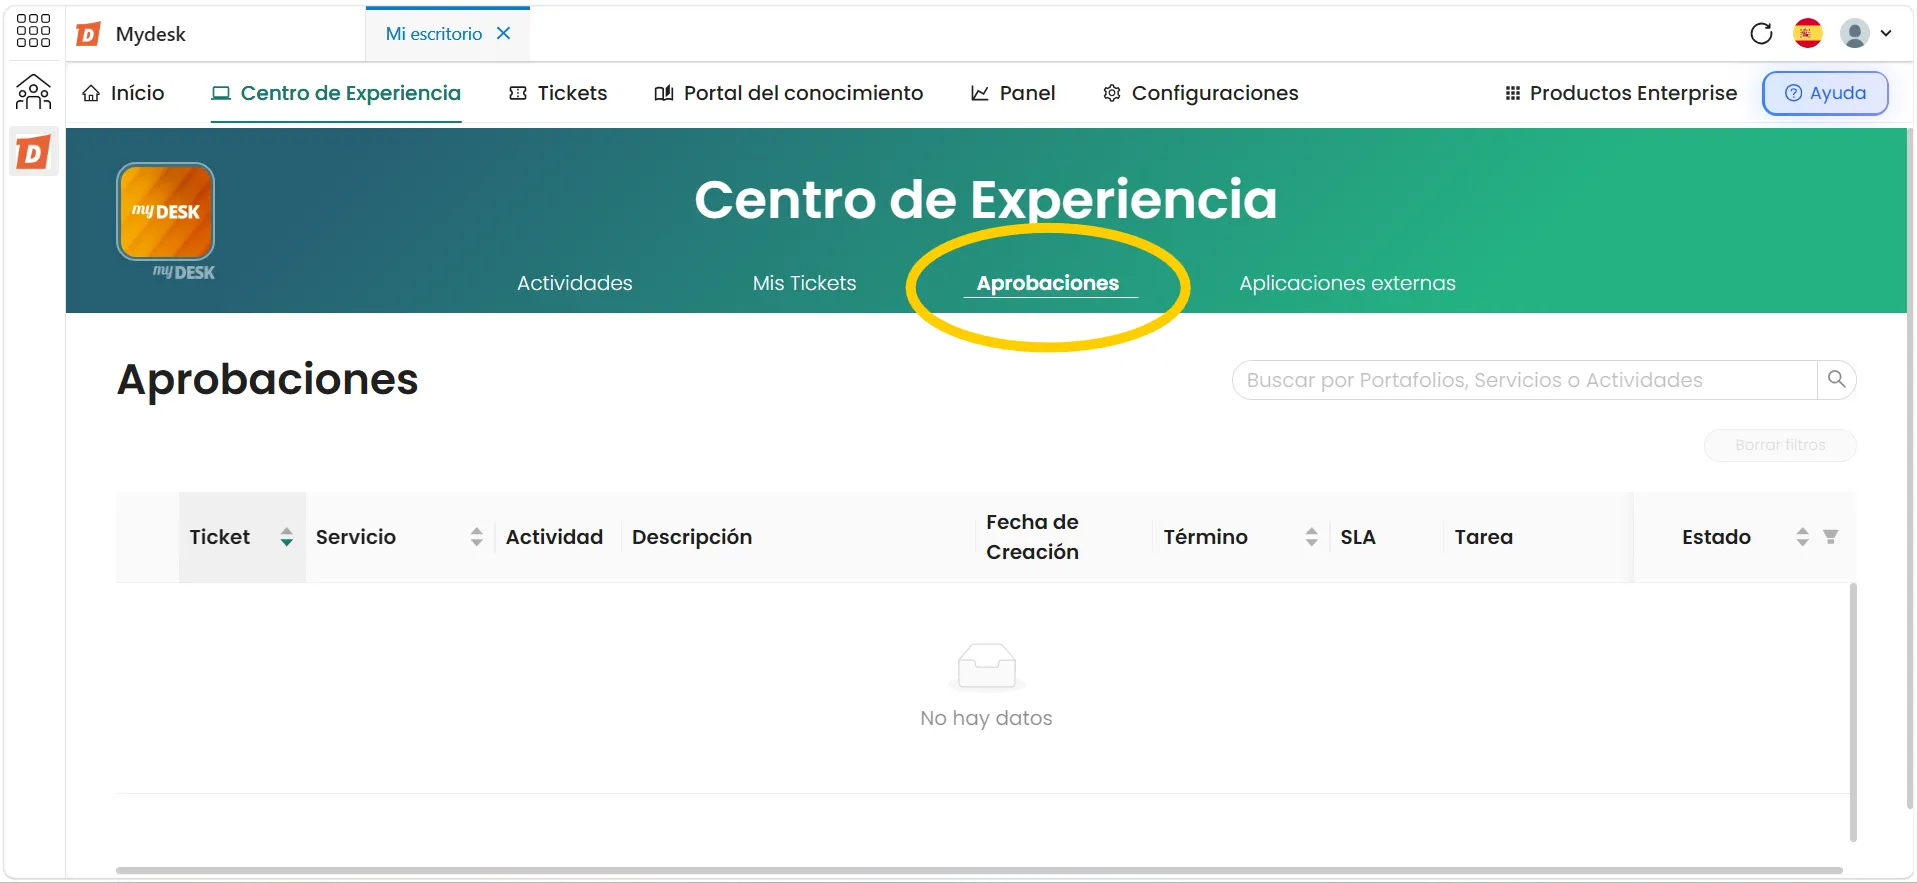Open the Aplicaciones externas tab
The height and width of the screenshot is (883, 1917).
(x=1347, y=283)
